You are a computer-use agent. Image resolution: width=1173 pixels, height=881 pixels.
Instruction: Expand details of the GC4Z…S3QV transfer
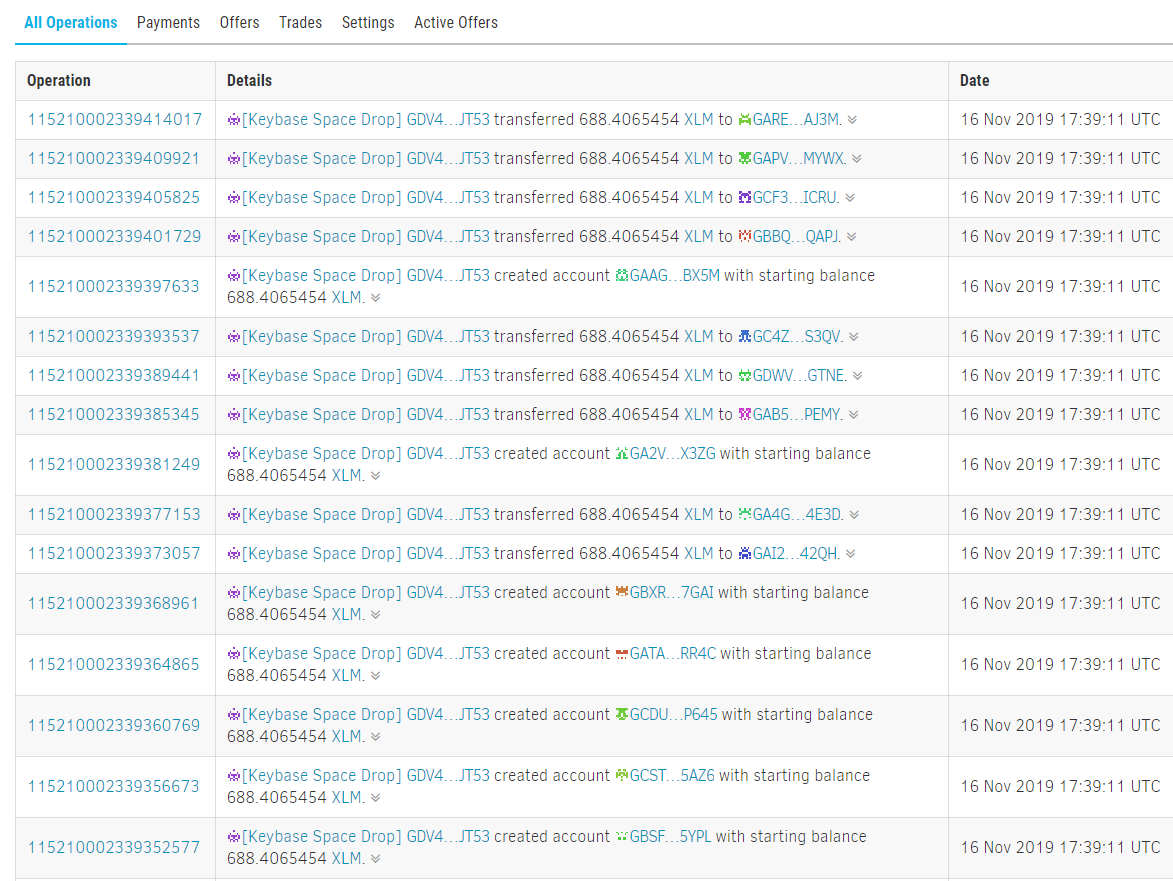(854, 337)
